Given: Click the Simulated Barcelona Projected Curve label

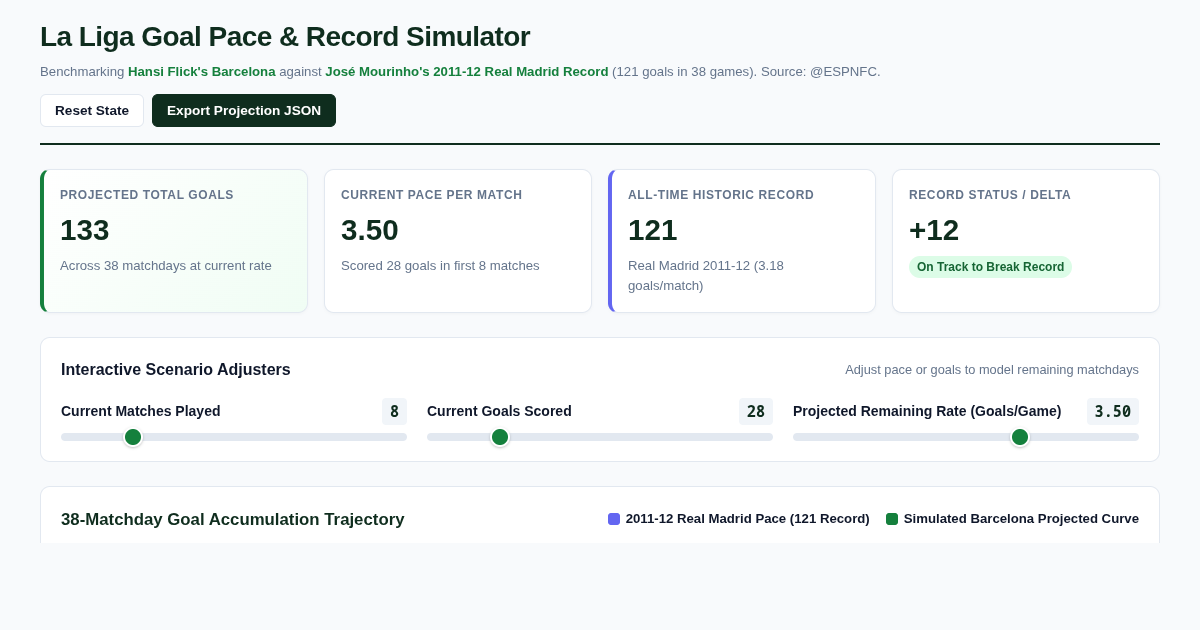Looking at the screenshot, I should point(1021,519).
